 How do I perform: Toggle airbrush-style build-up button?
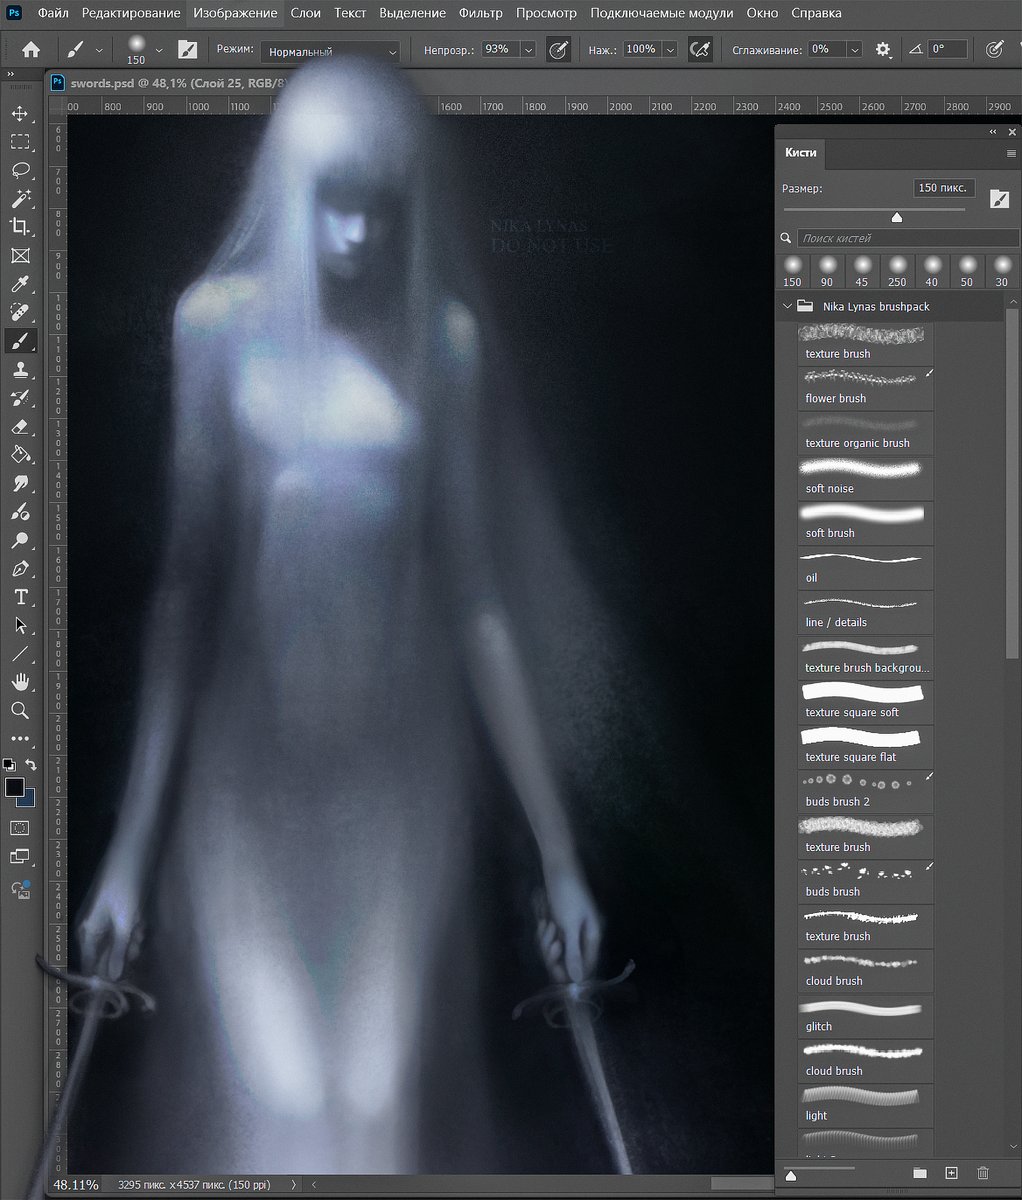(x=701, y=49)
